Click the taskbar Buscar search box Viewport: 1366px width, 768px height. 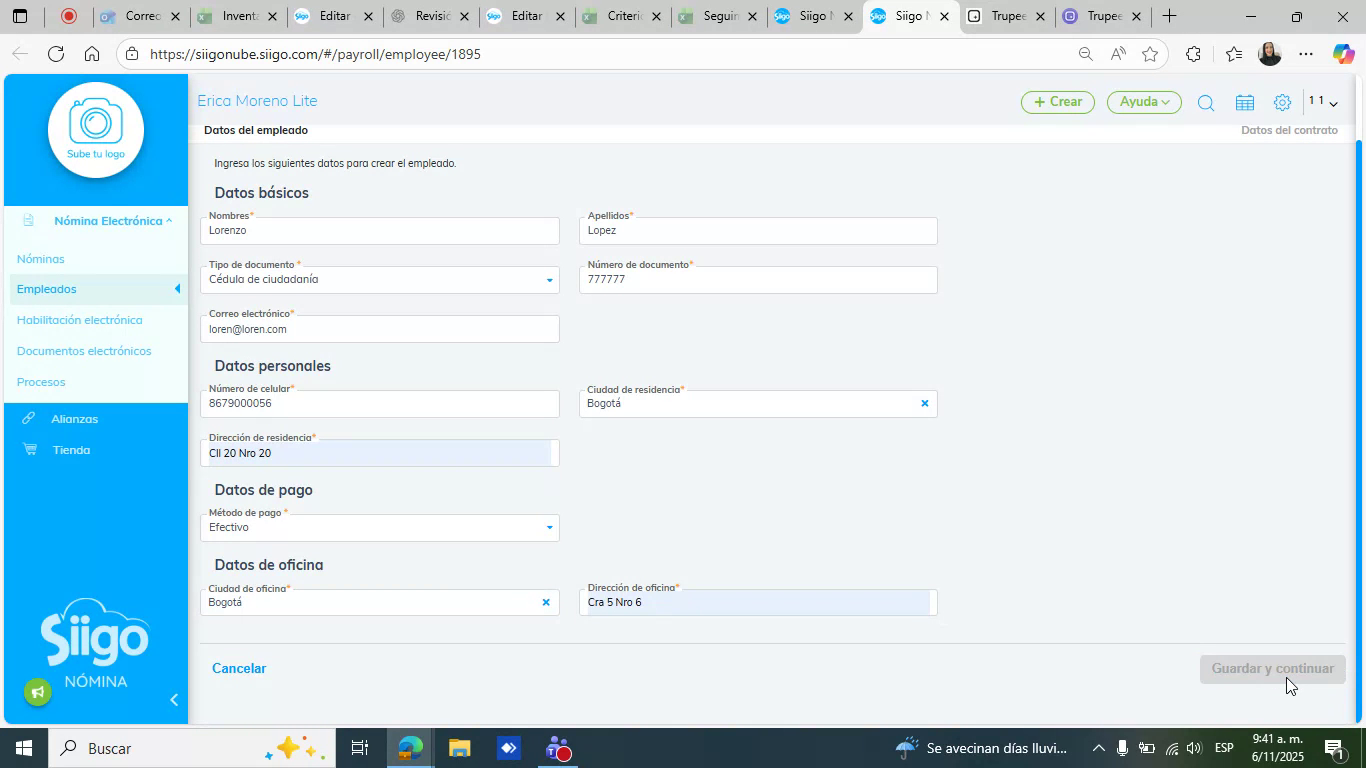pyautogui.click(x=190, y=748)
